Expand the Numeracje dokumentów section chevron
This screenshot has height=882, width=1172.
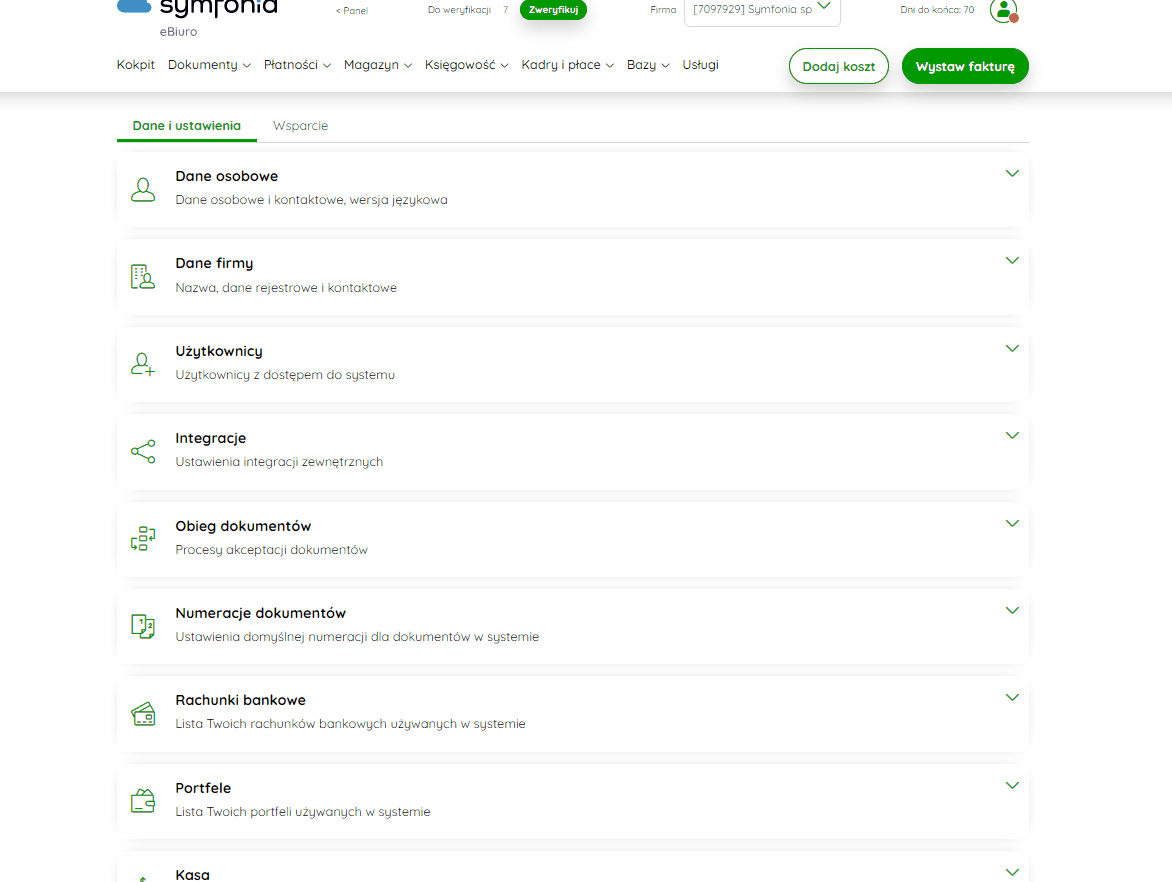coord(1012,611)
